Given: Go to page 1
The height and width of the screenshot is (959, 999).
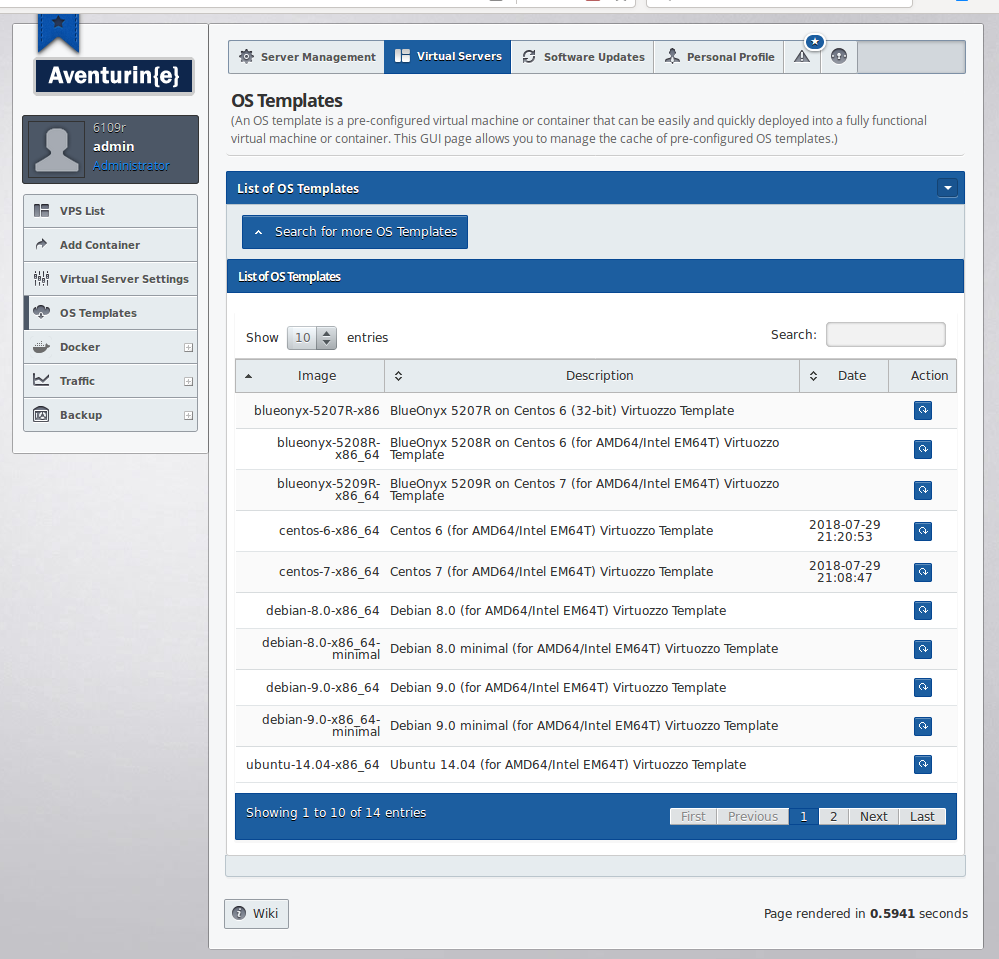Looking at the screenshot, I should point(804,816).
